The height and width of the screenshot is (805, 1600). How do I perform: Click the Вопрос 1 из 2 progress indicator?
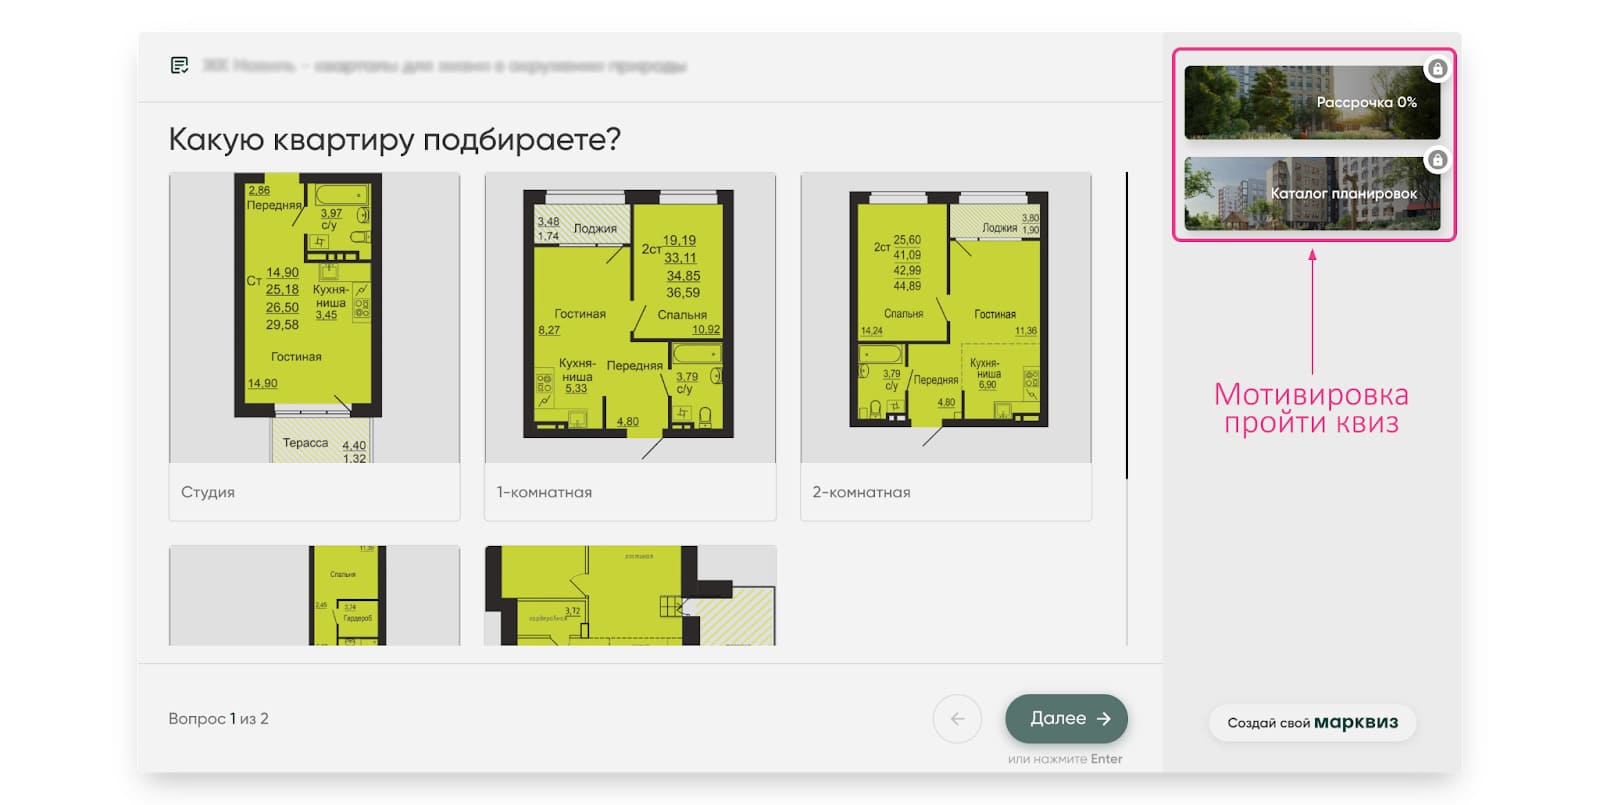(x=218, y=718)
